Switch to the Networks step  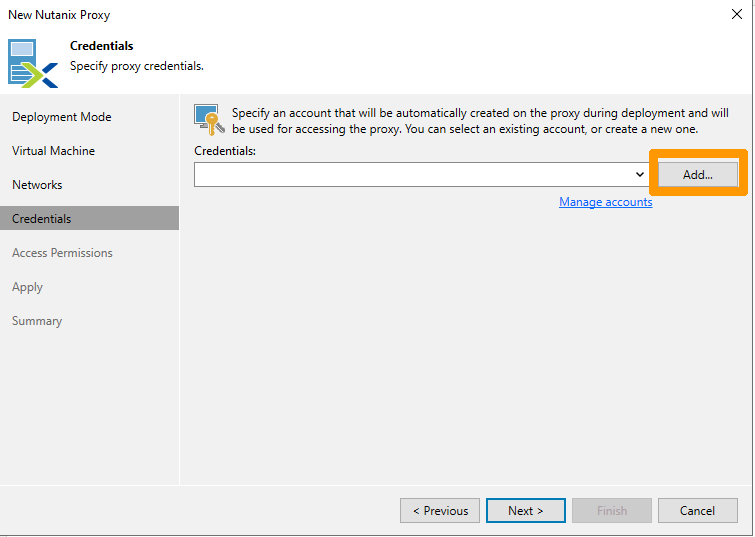[37, 185]
